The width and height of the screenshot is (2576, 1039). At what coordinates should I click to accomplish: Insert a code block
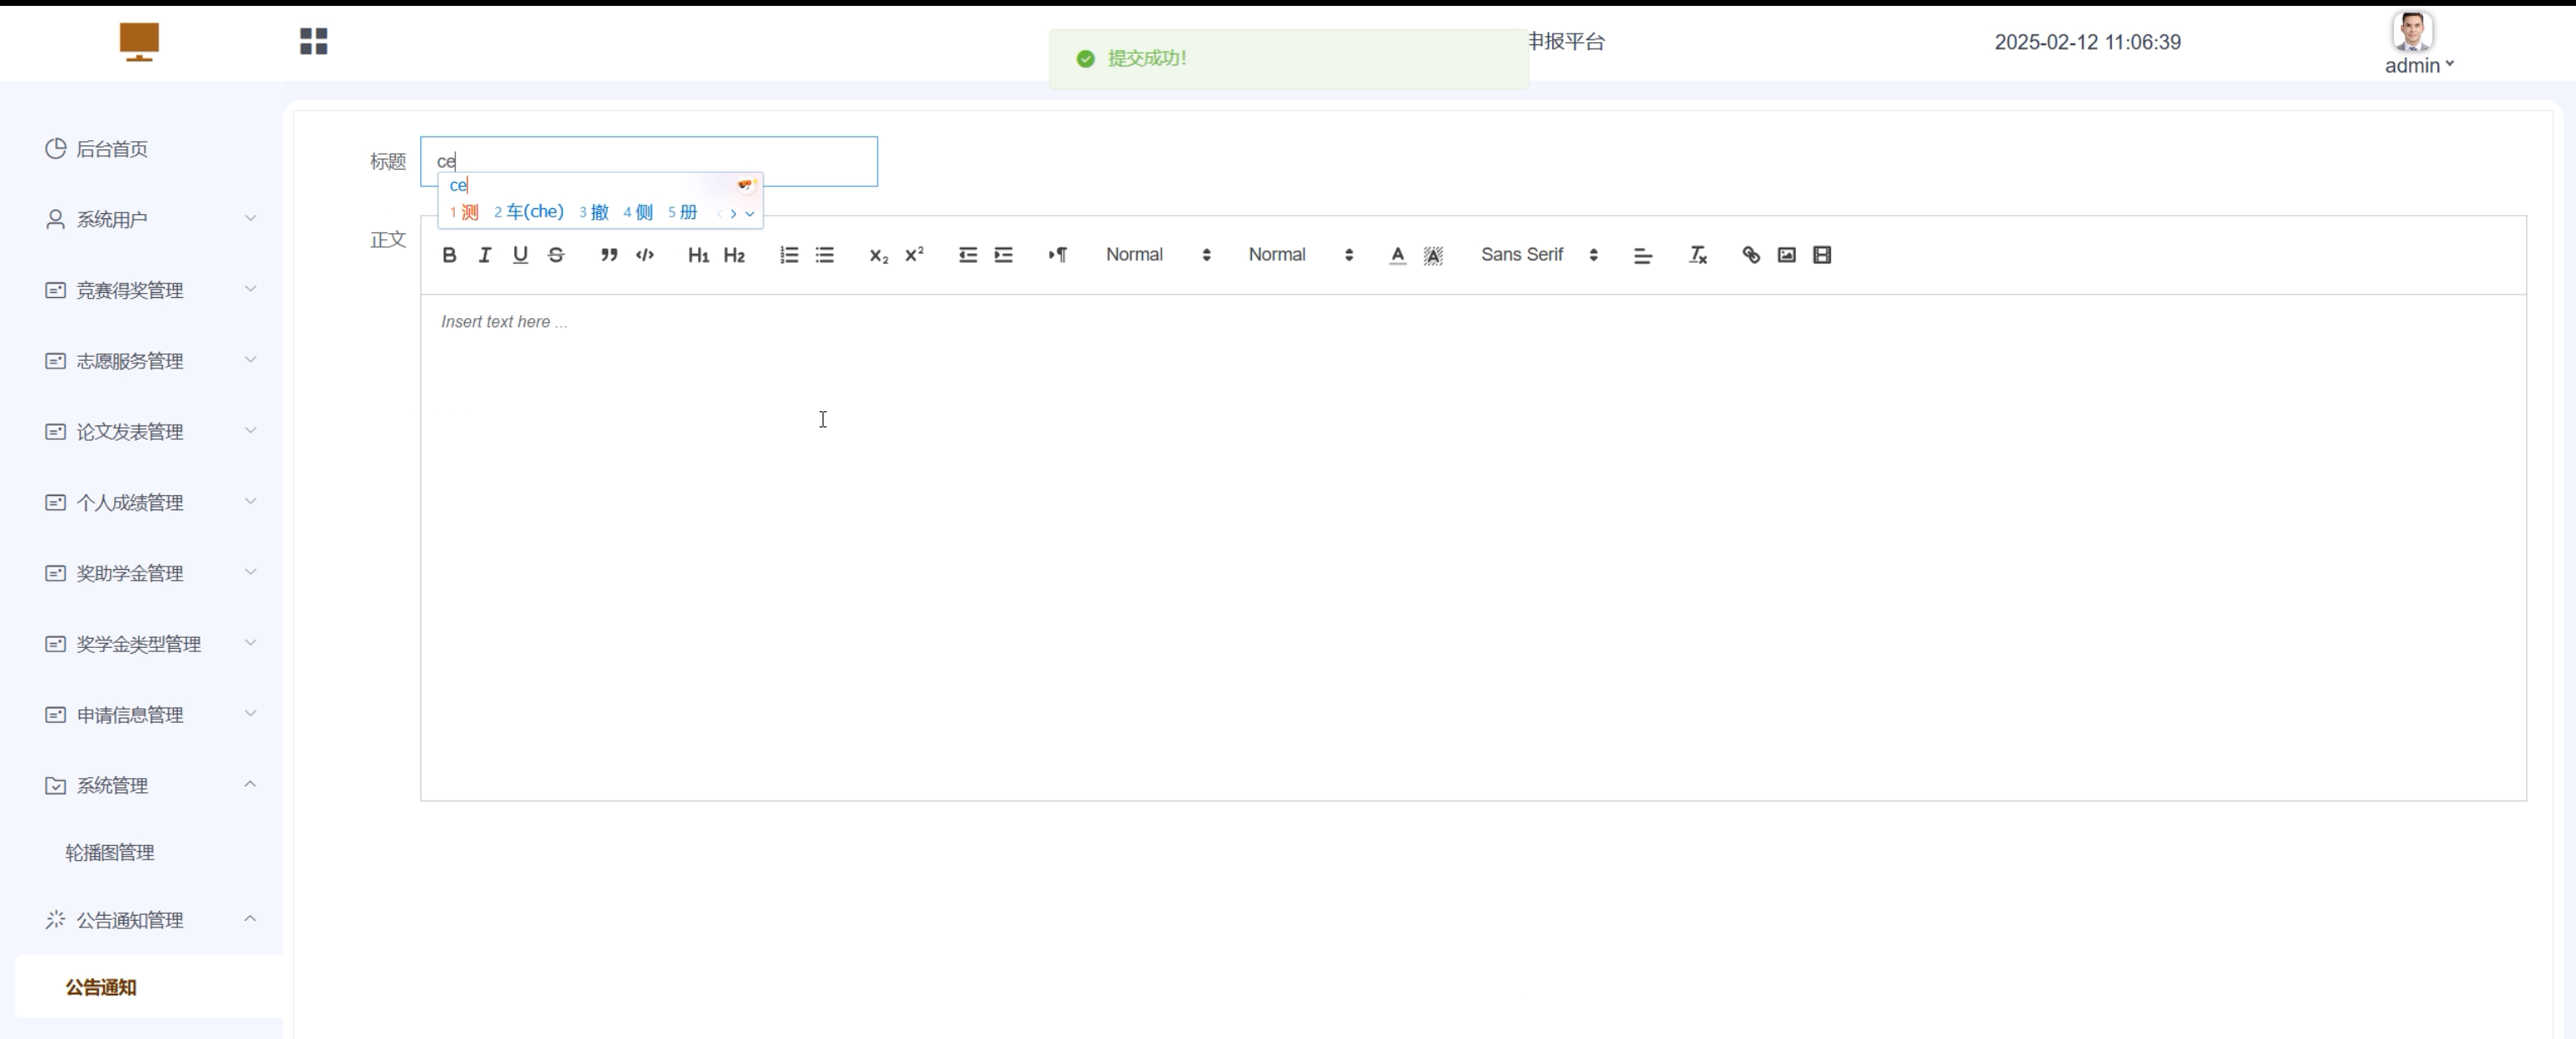tap(645, 255)
